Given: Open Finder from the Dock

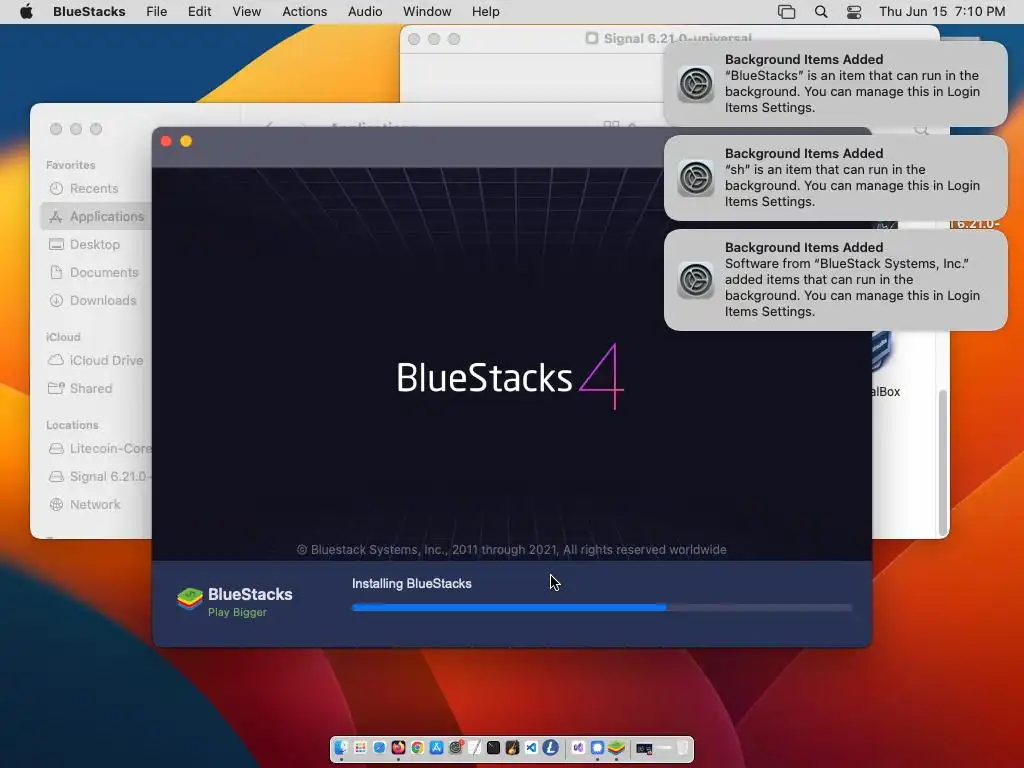Looking at the screenshot, I should click(341, 748).
